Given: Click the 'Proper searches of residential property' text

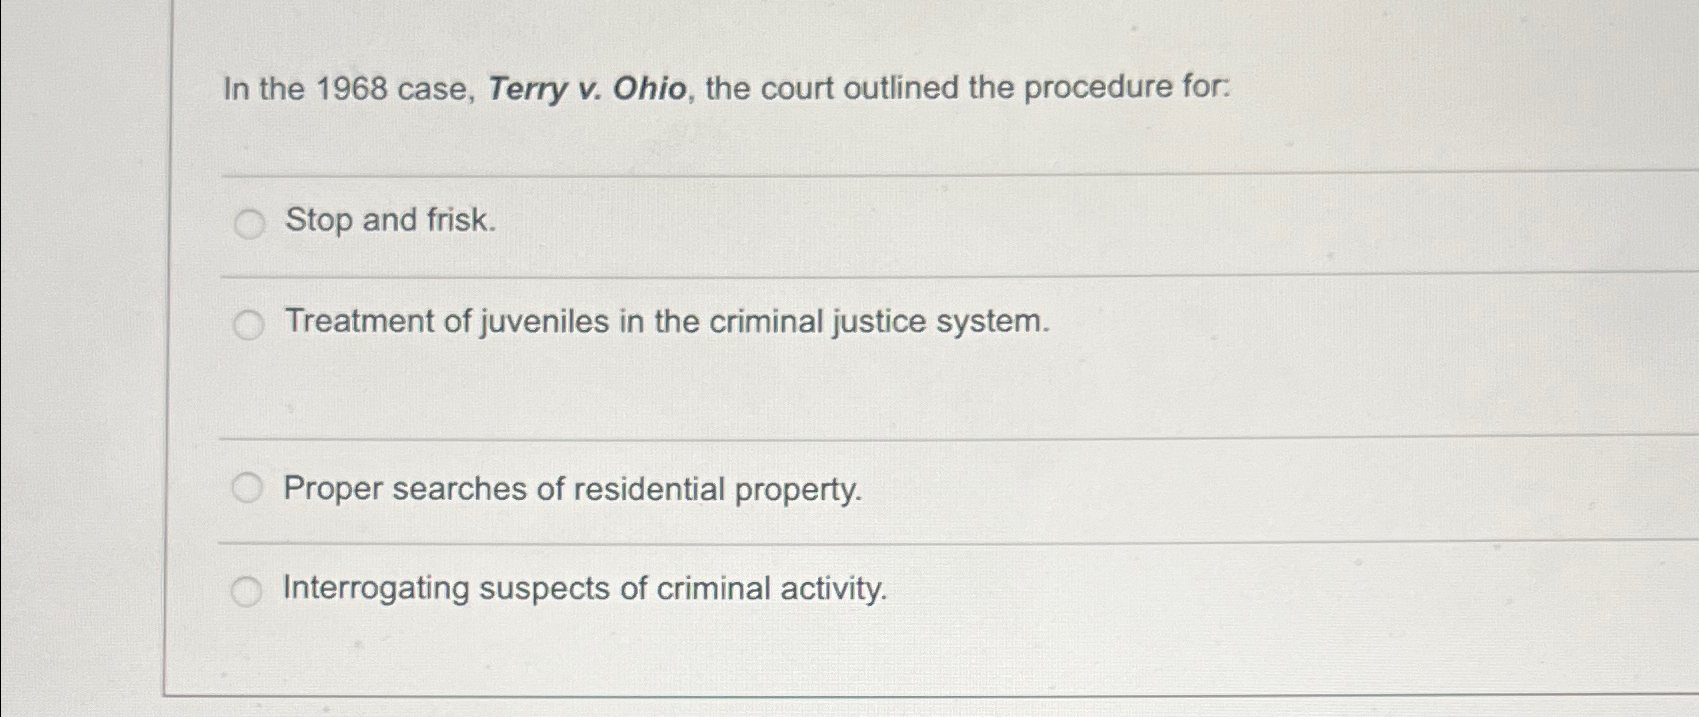Looking at the screenshot, I should [571, 489].
